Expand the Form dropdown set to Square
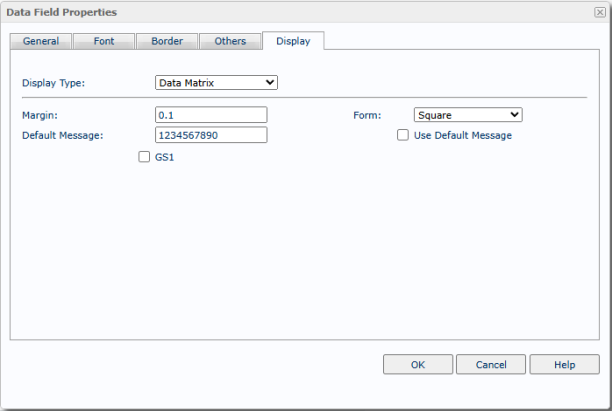 (x=468, y=115)
